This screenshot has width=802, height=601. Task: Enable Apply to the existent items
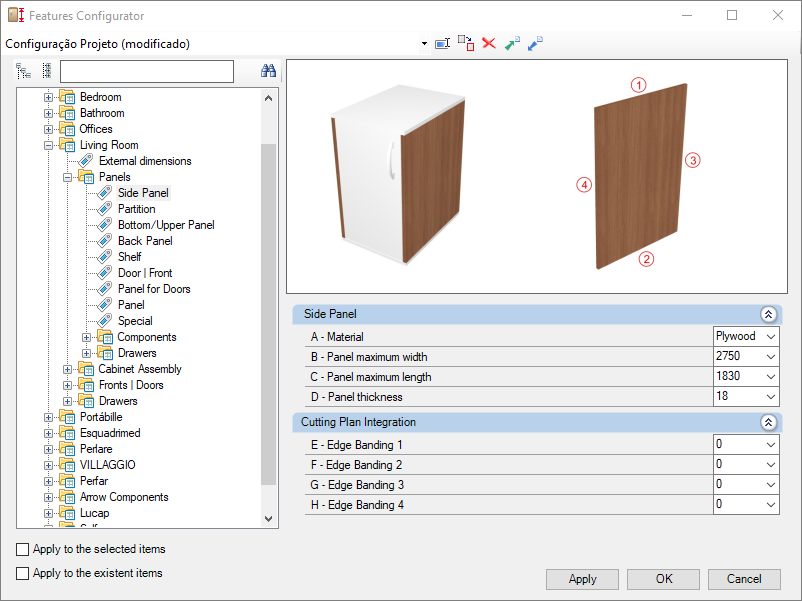pyautogui.click(x=23, y=573)
